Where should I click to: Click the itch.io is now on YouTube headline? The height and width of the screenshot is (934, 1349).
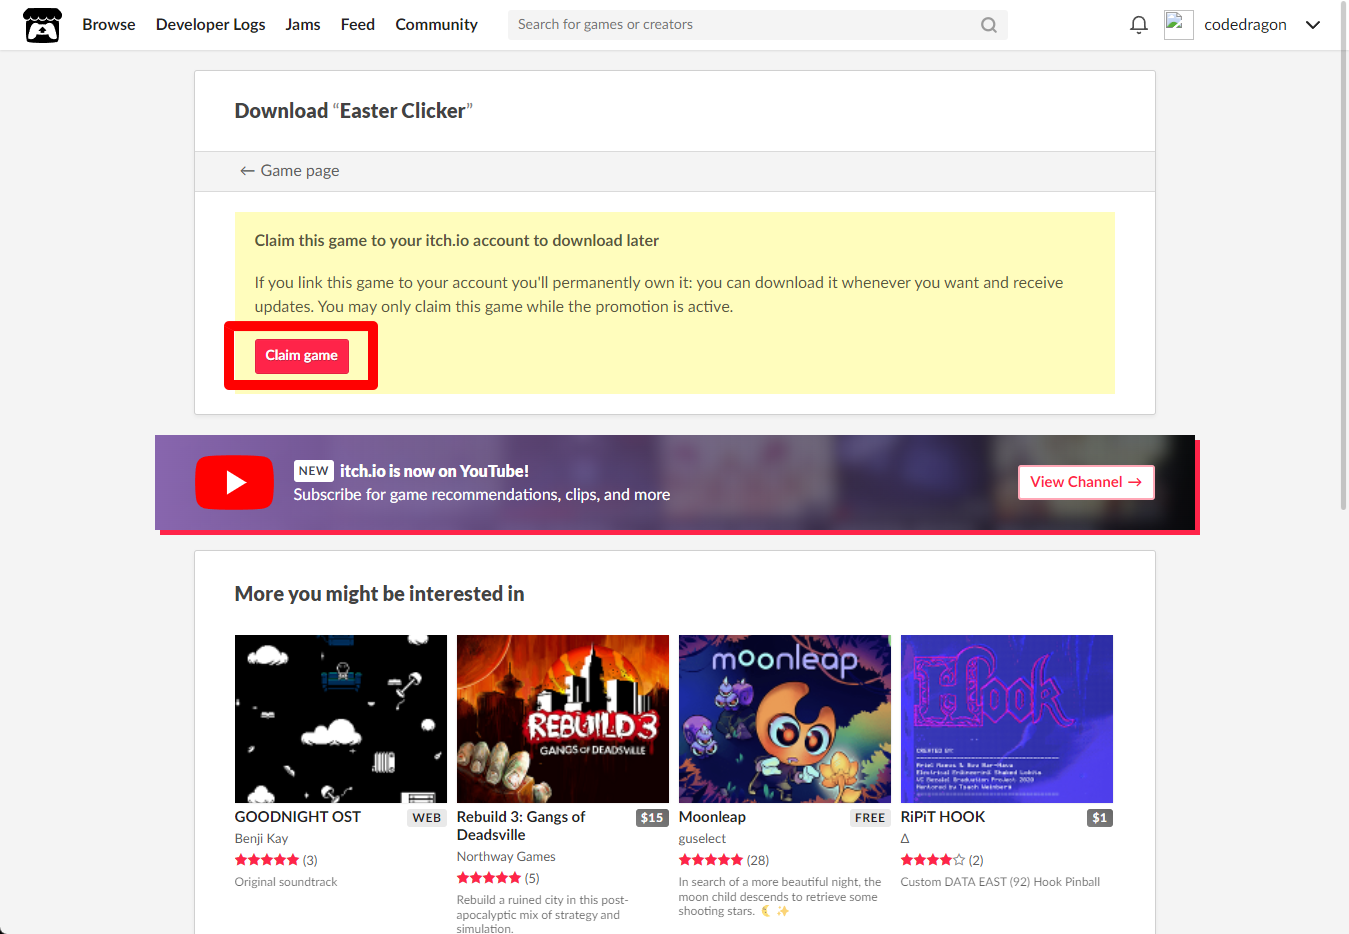434,471
